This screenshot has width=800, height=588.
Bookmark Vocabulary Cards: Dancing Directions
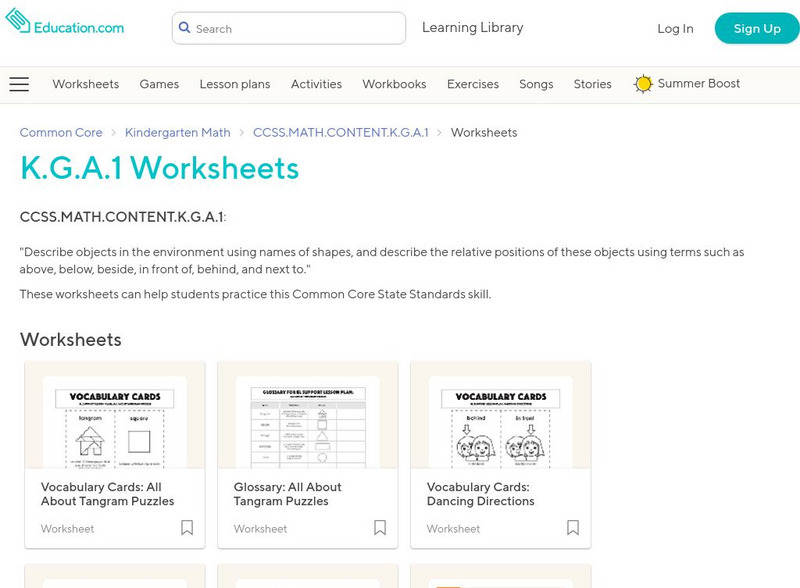pyautogui.click(x=573, y=528)
